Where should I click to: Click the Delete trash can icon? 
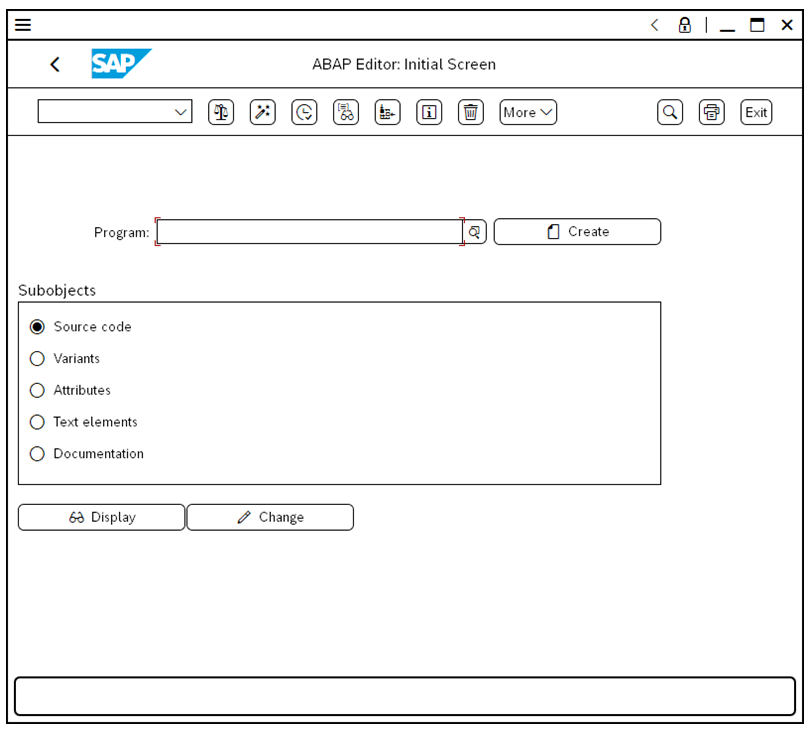tap(471, 113)
